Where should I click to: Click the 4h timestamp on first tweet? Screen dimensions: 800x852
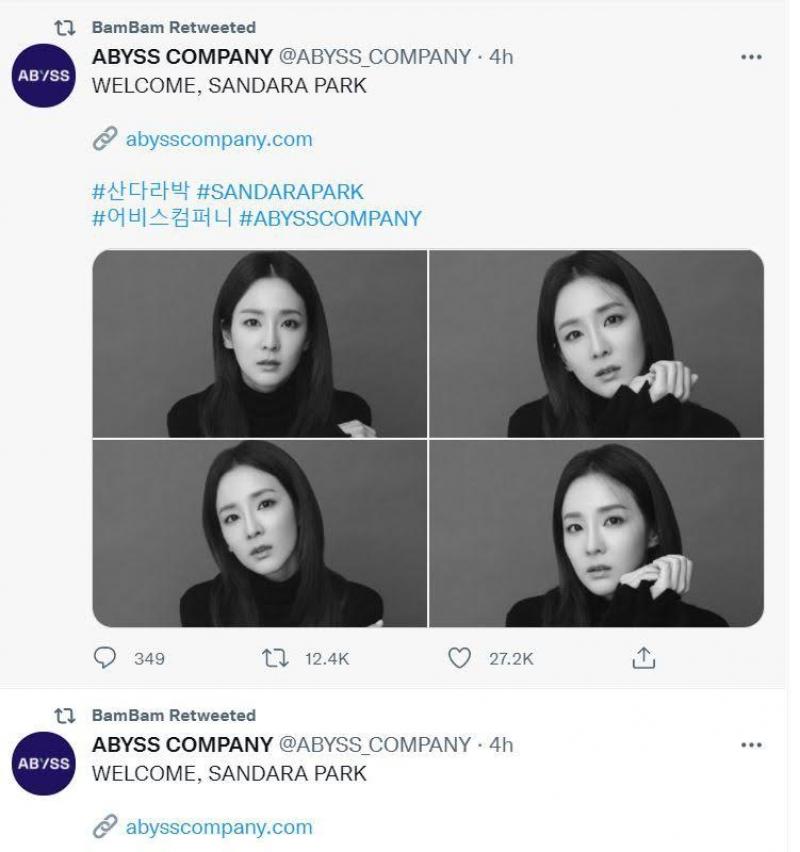pyautogui.click(x=501, y=58)
